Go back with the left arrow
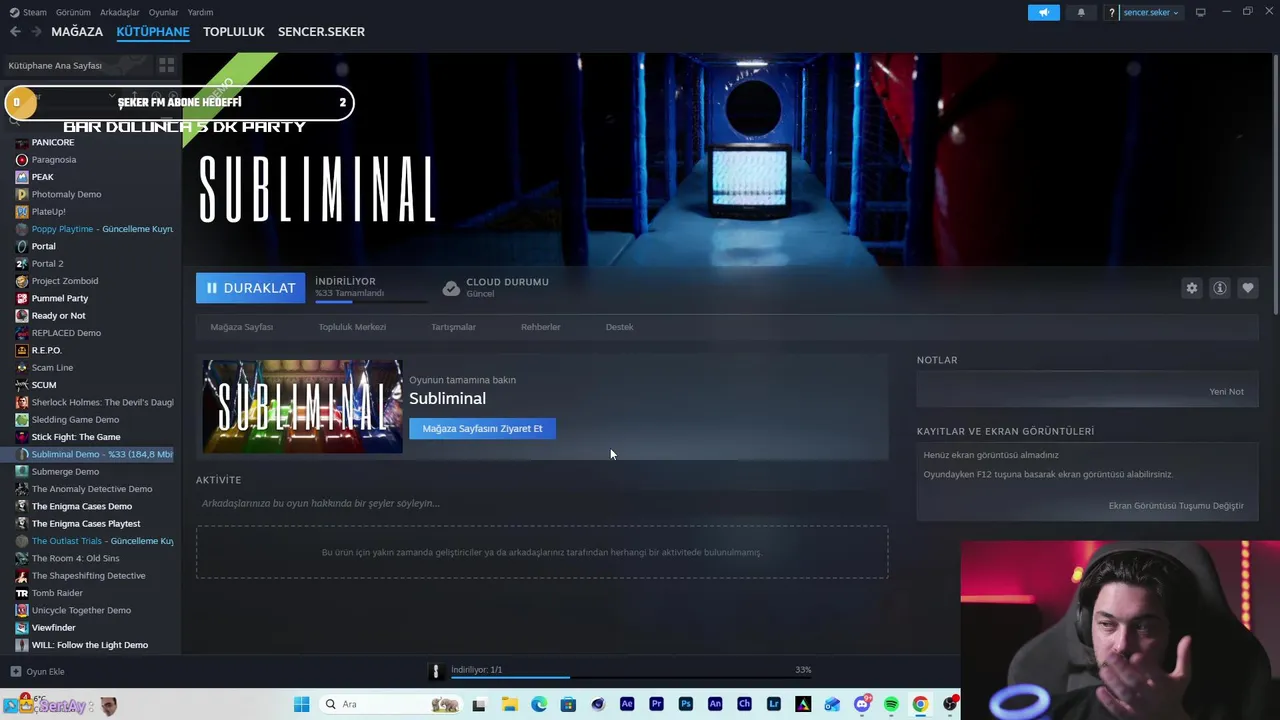 click(15, 32)
